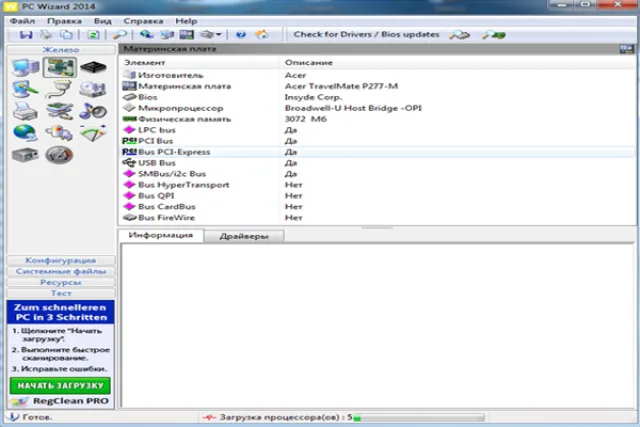Sort by the Элемент column header
This screenshot has width=640, height=427.
click(199, 62)
